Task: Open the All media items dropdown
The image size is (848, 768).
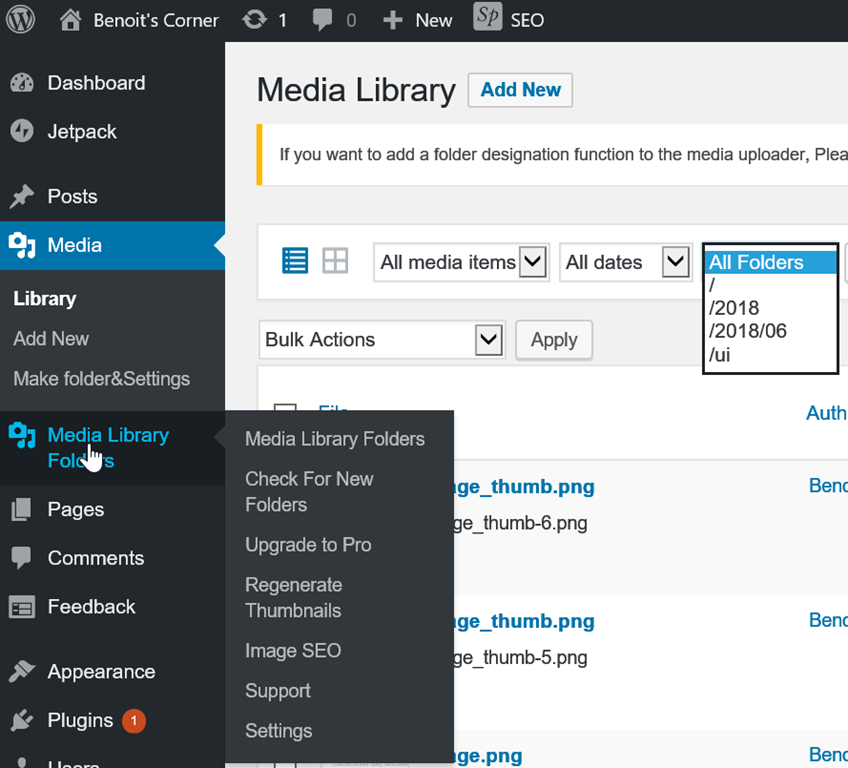Action: 462,262
